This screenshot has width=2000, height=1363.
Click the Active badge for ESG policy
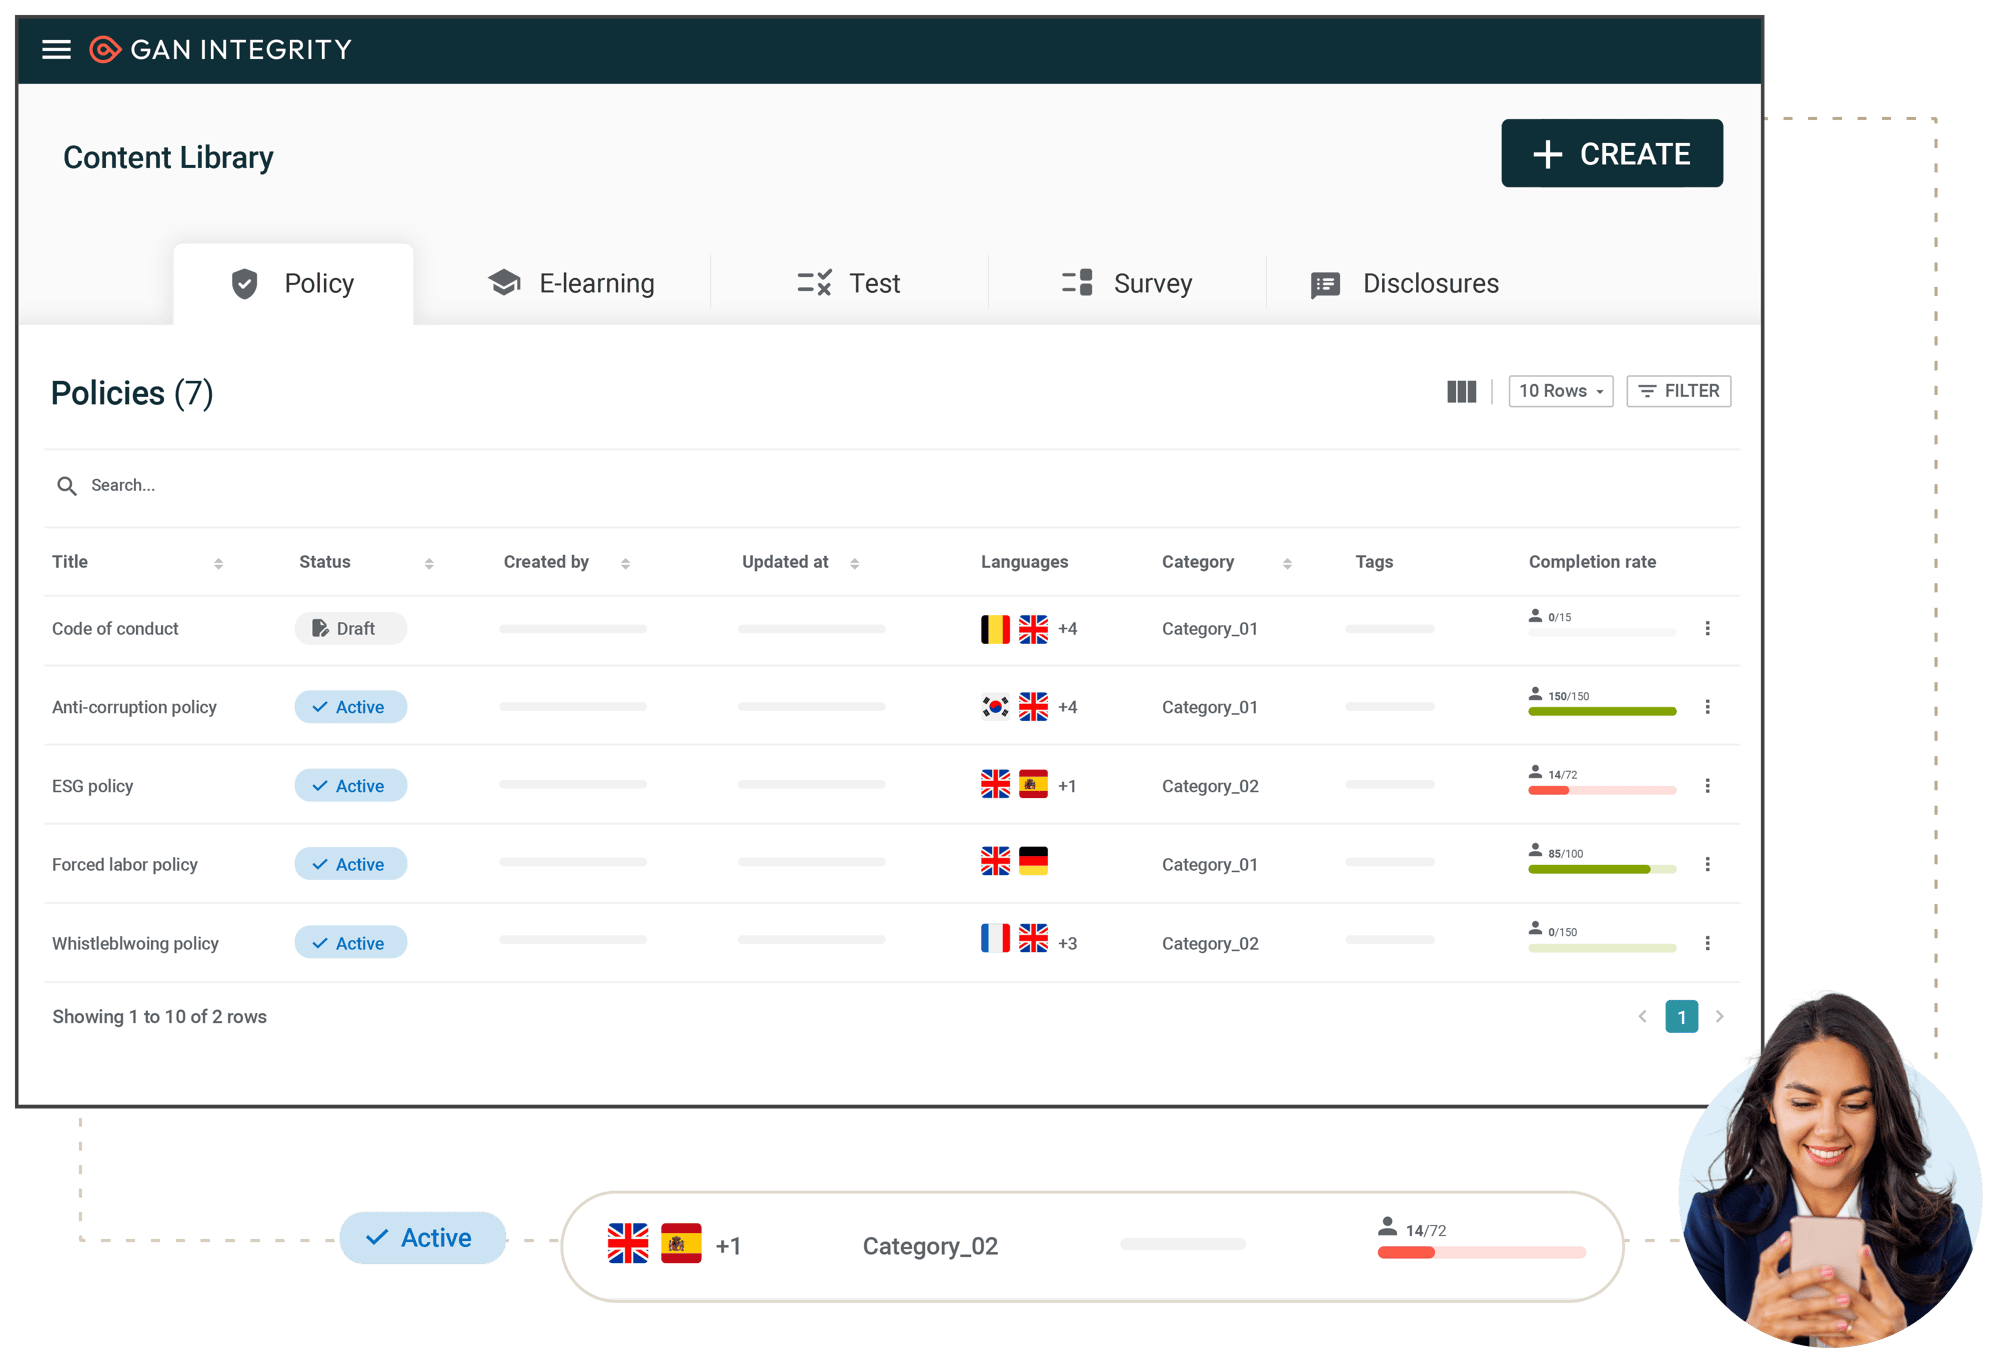(351, 786)
